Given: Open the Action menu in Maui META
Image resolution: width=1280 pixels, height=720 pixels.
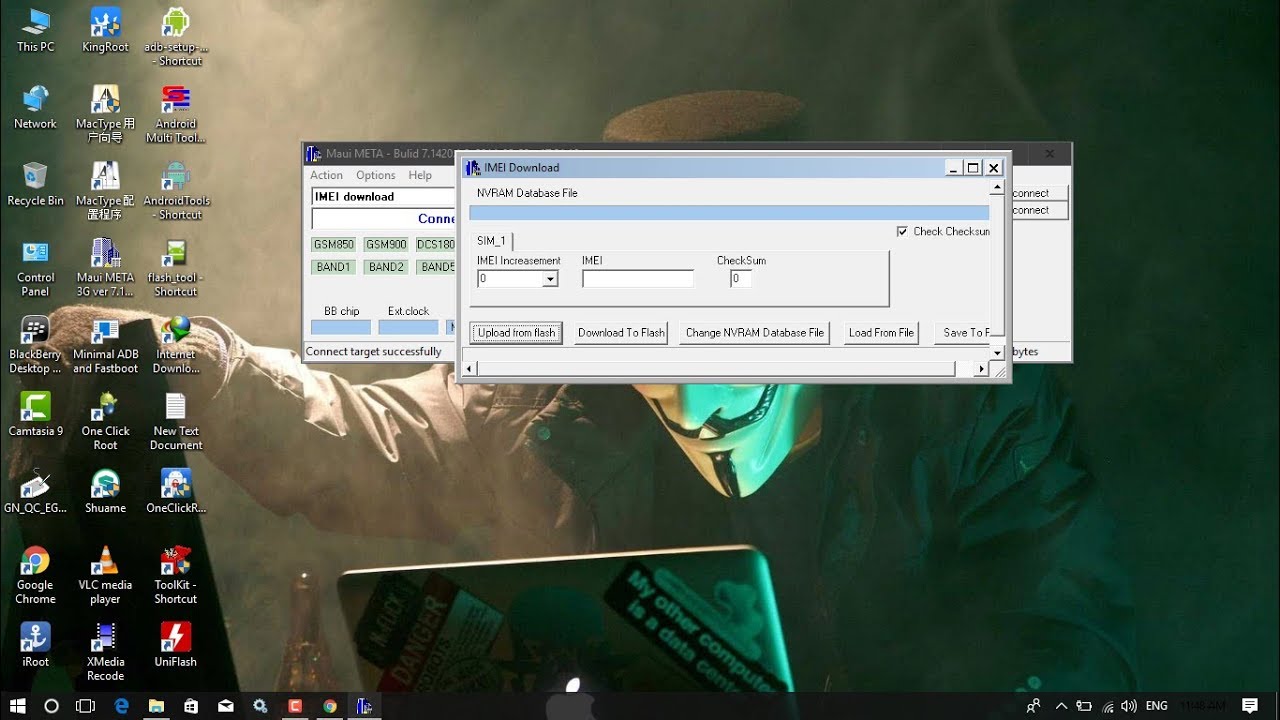Looking at the screenshot, I should (327, 175).
